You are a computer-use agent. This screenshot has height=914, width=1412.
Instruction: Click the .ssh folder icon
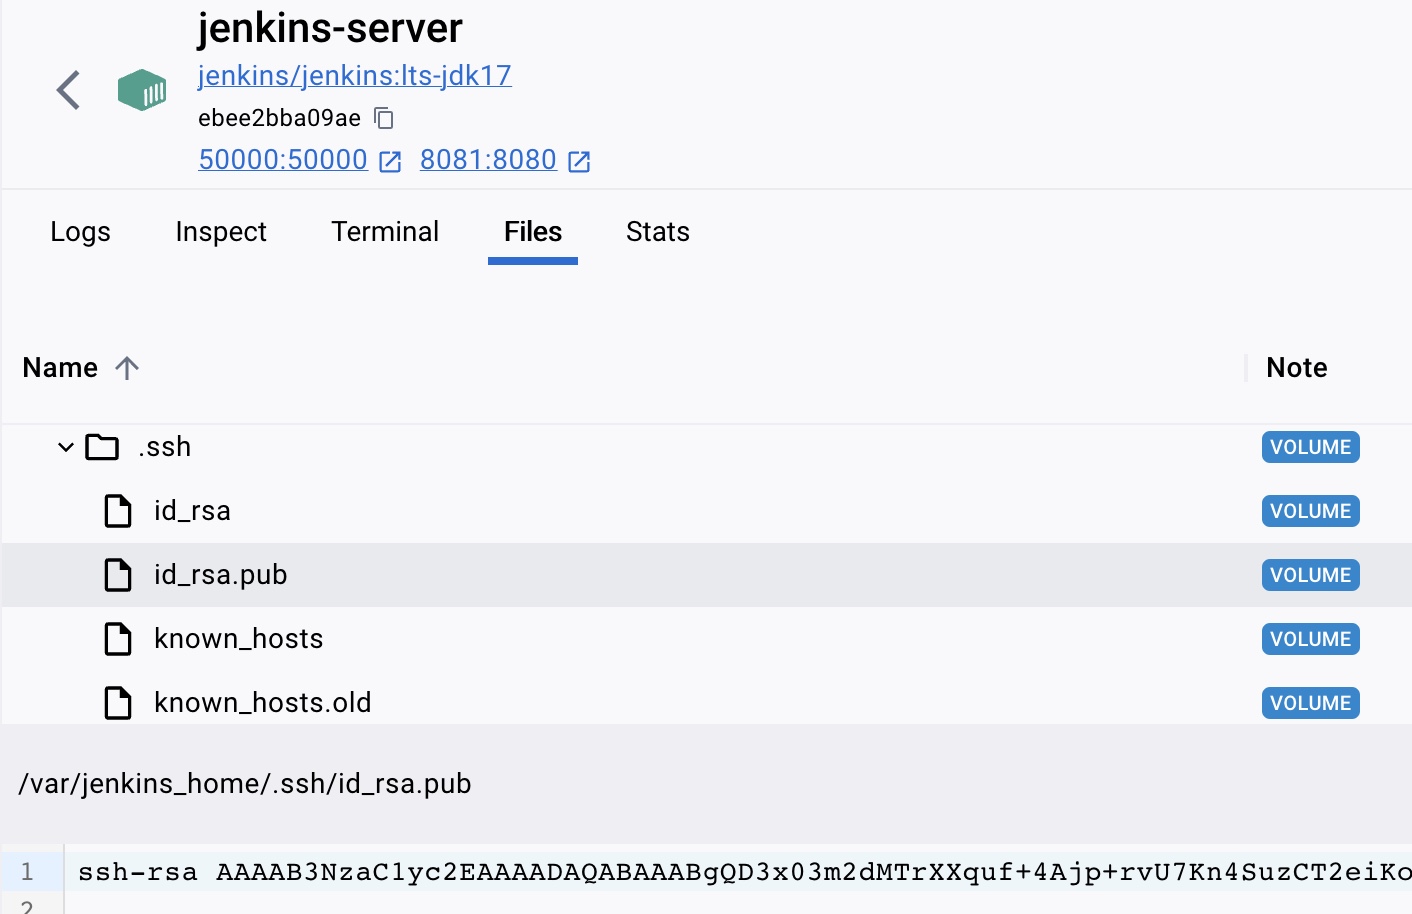[x=102, y=447]
